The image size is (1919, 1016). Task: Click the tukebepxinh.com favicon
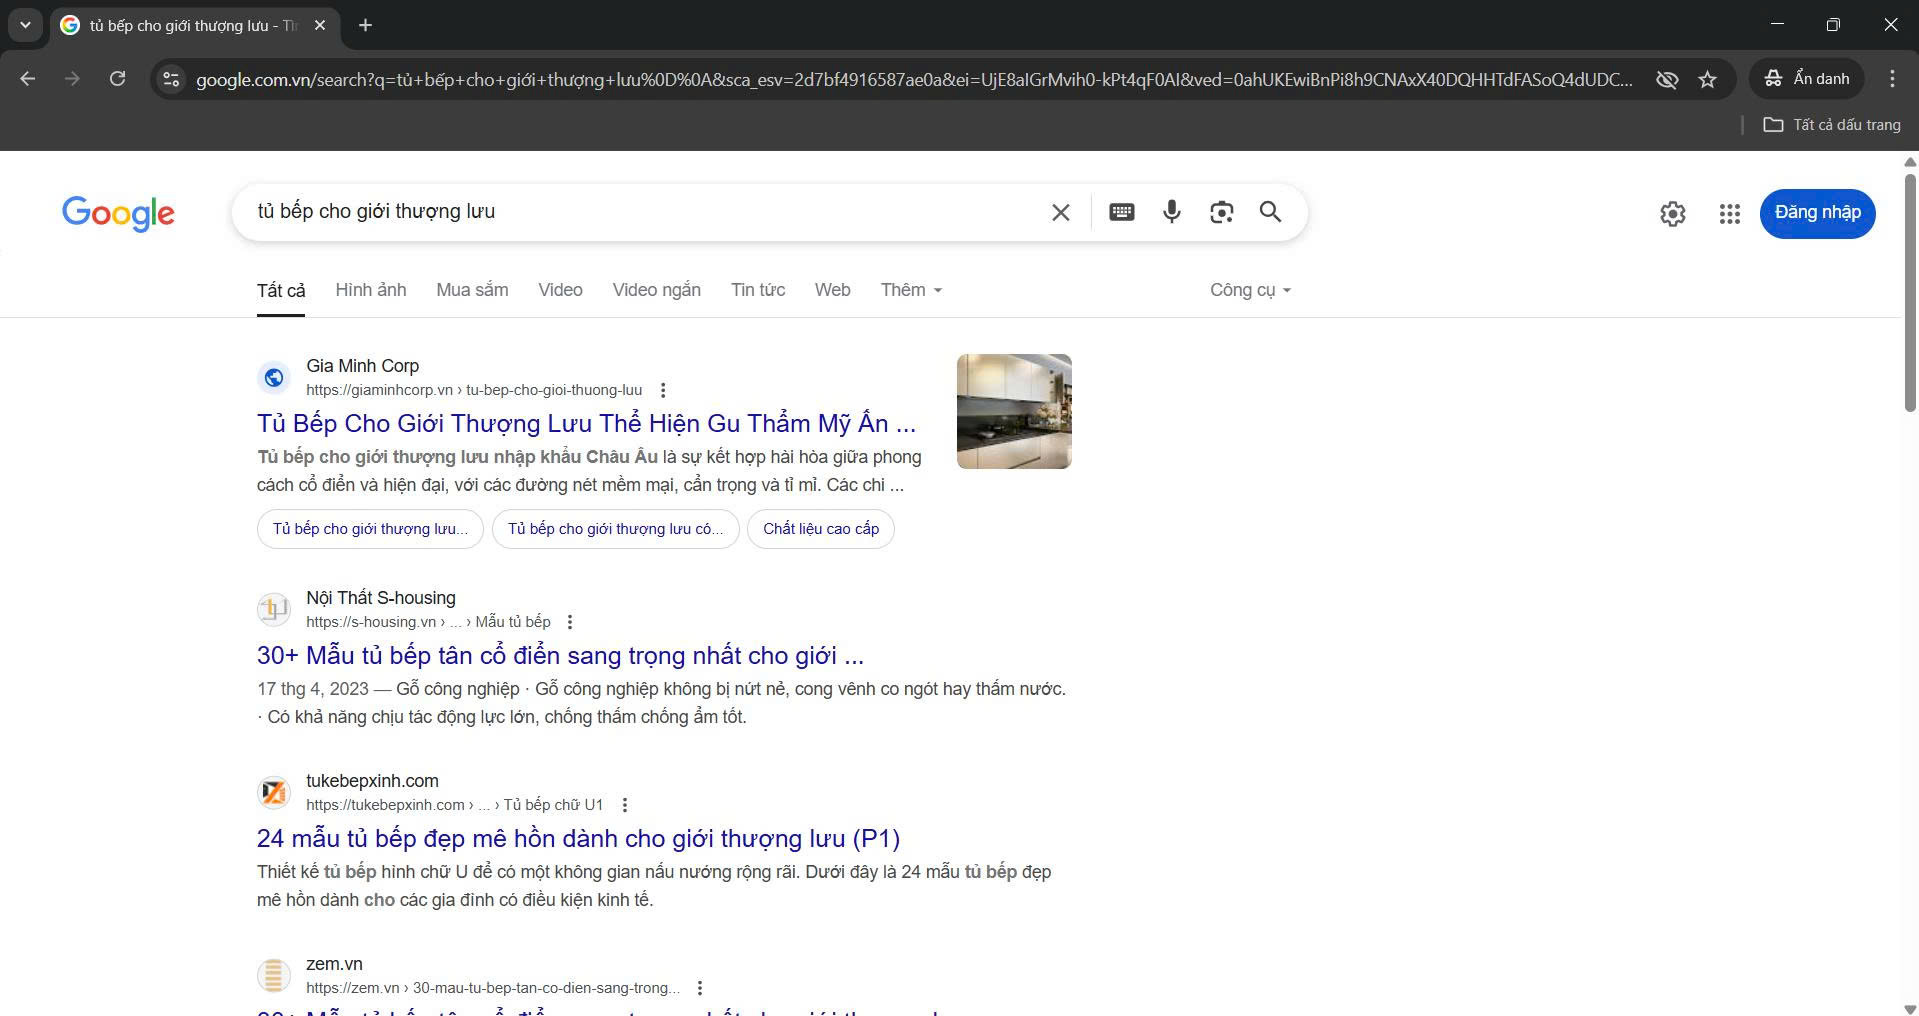[274, 792]
